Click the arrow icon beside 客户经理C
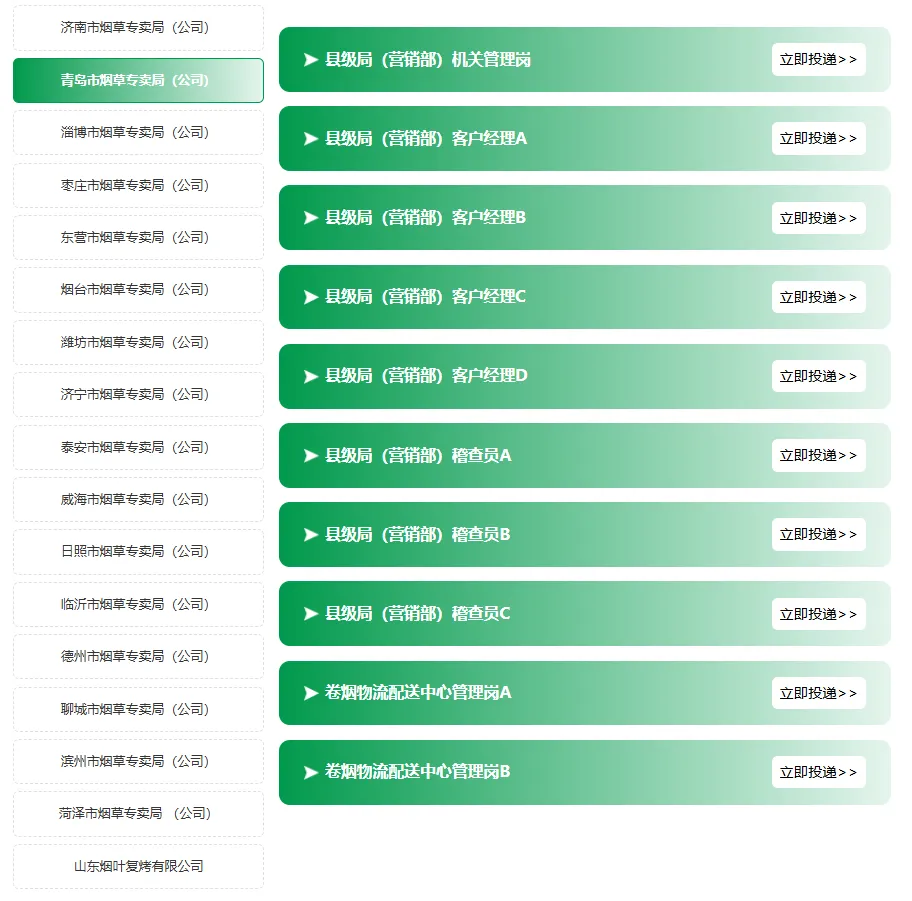Viewport: 912px width, 901px height. click(311, 297)
